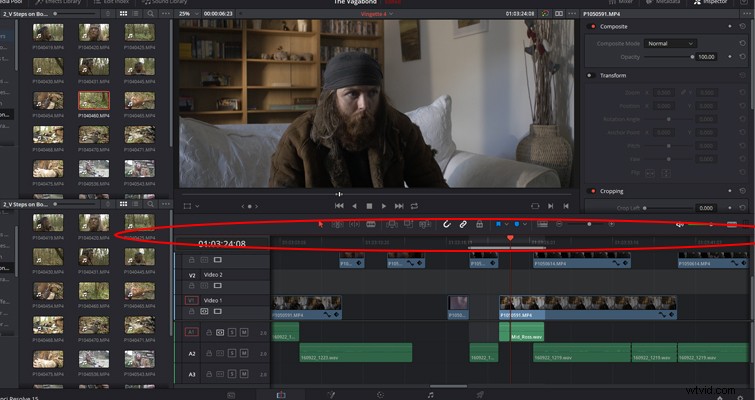The width and height of the screenshot is (755, 400).
Task: Click the color bypass icon above viewer
Action: (545, 13)
